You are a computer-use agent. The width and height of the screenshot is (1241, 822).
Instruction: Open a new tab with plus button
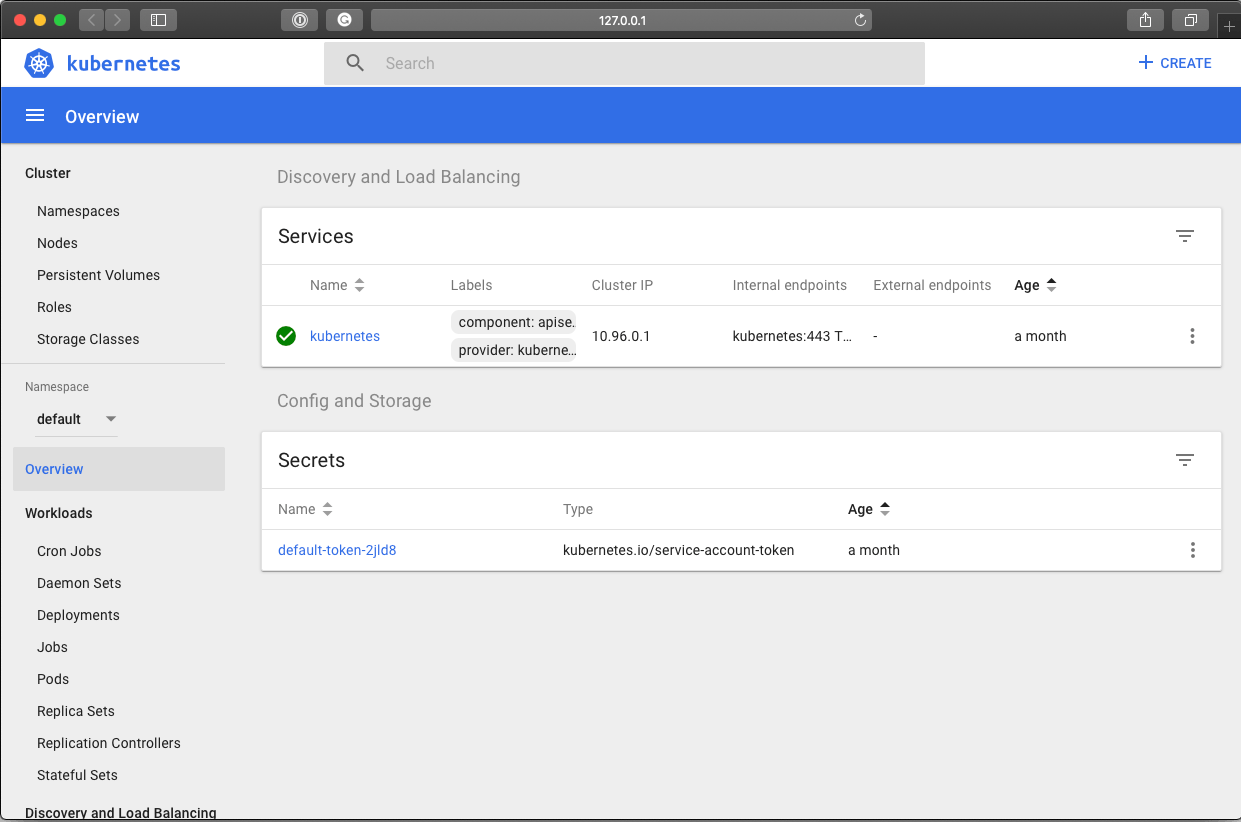coord(1229,26)
